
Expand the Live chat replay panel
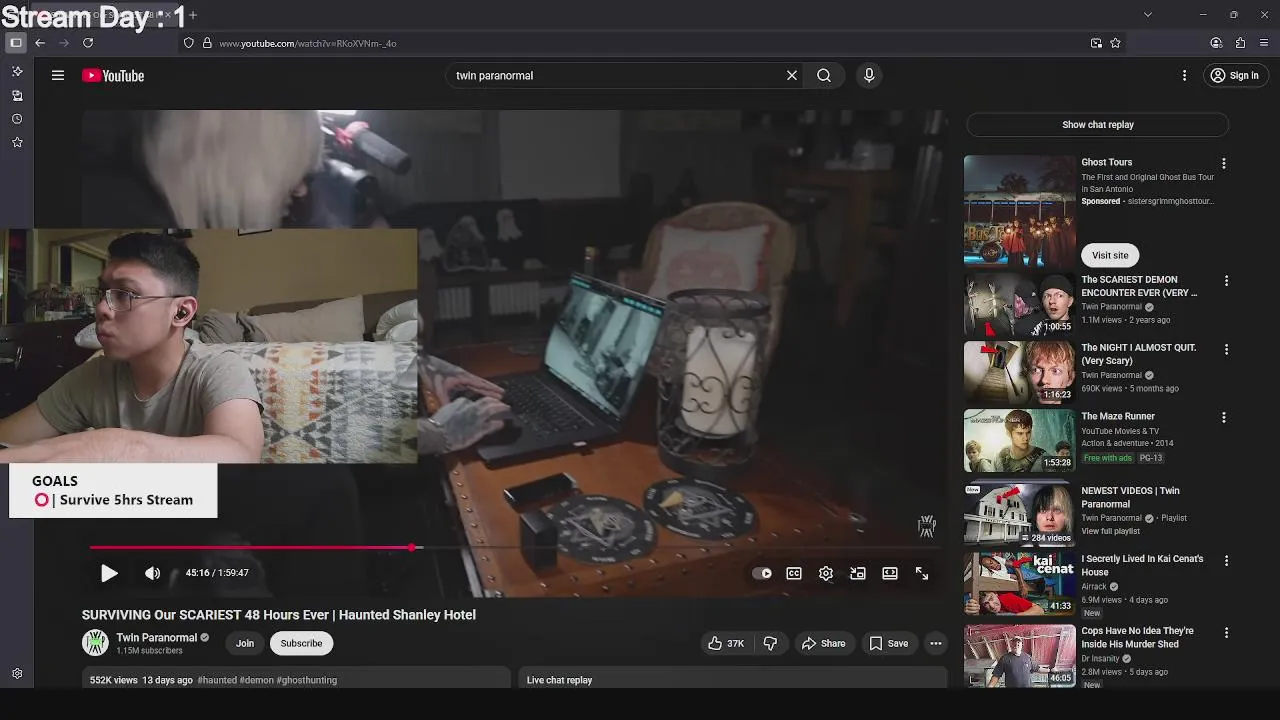point(732,680)
